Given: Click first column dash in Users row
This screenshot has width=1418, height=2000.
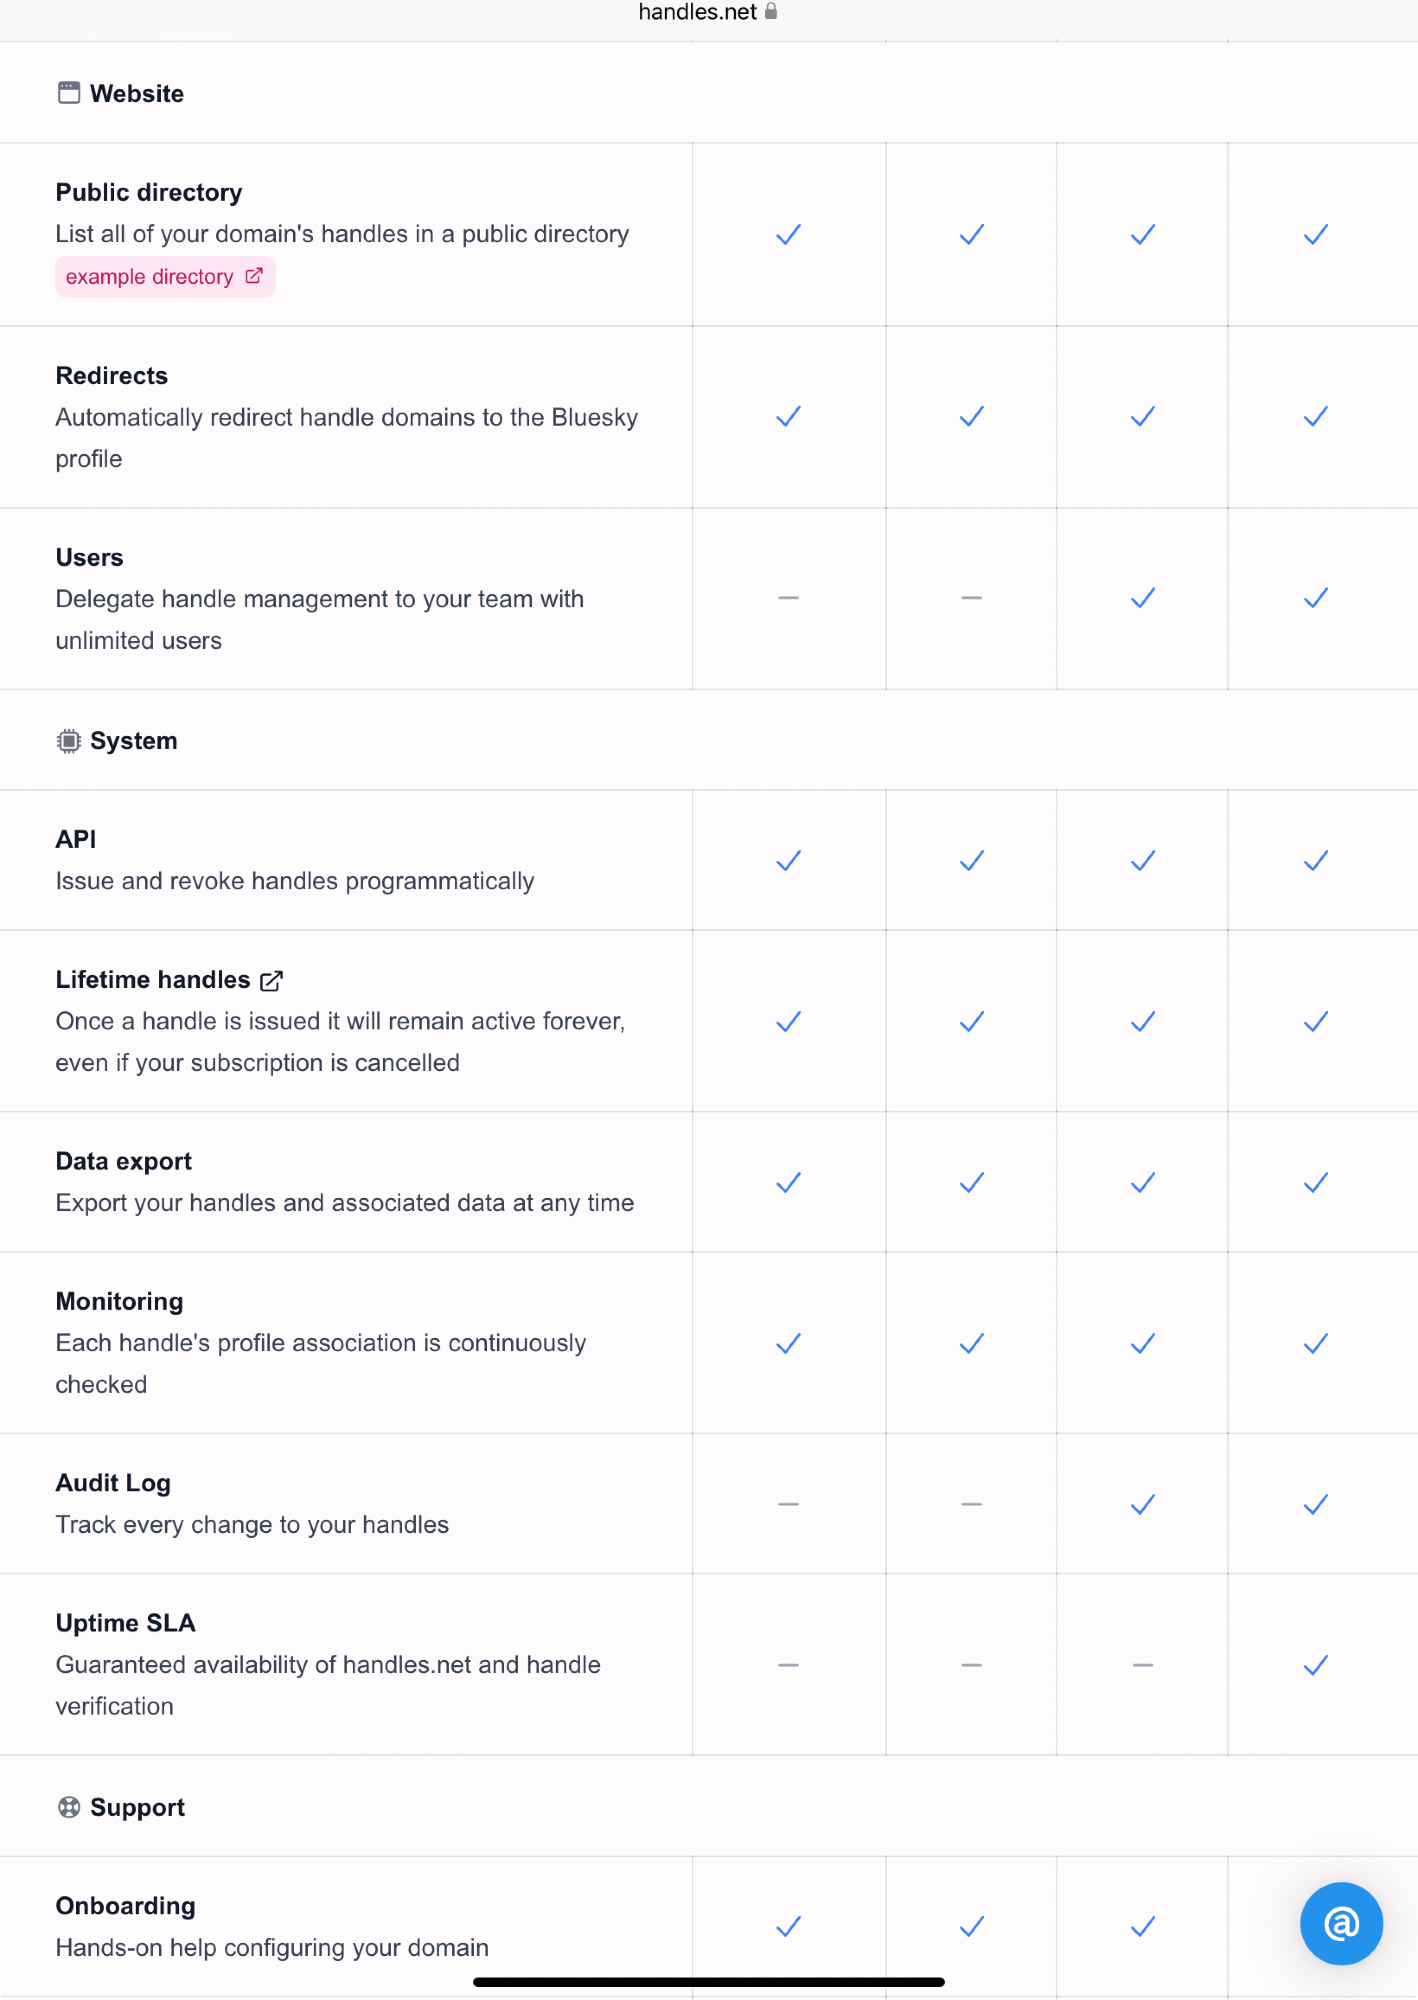Looking at the screenshot, I should (x=788, y=598).
